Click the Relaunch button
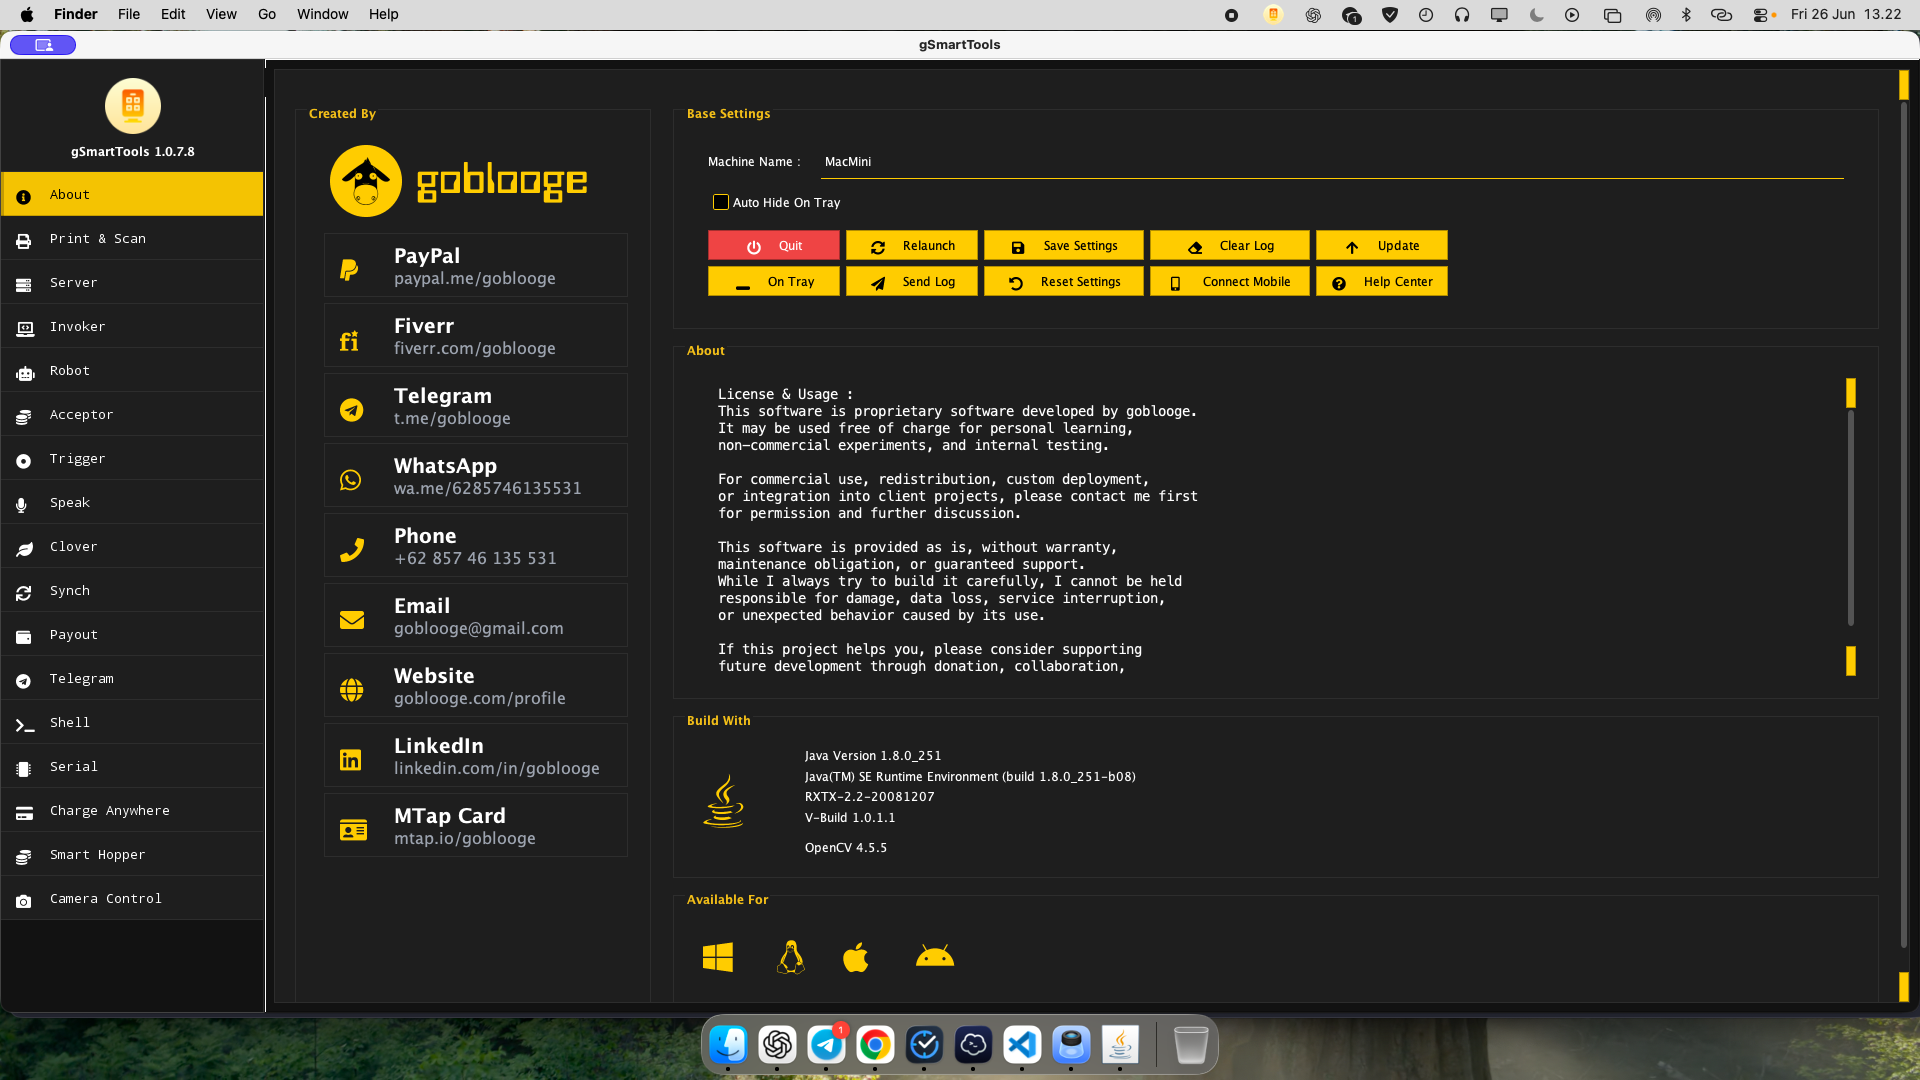 click(912, 246)
